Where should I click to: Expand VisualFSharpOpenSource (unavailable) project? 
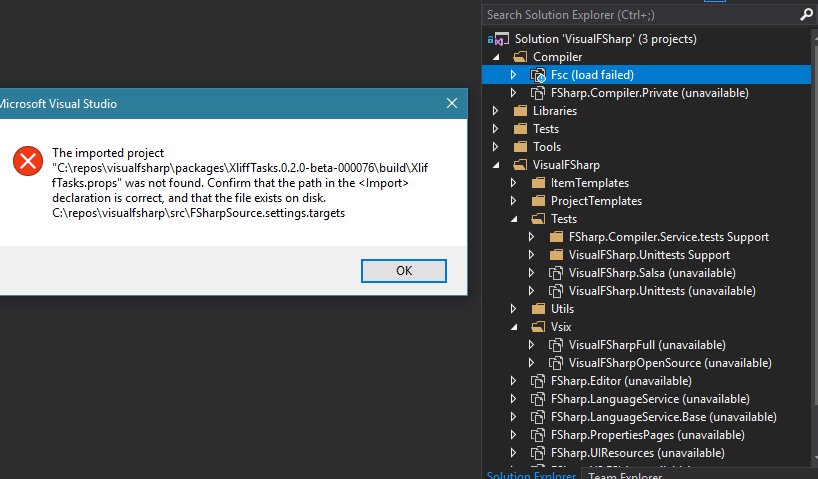point(531,363)
